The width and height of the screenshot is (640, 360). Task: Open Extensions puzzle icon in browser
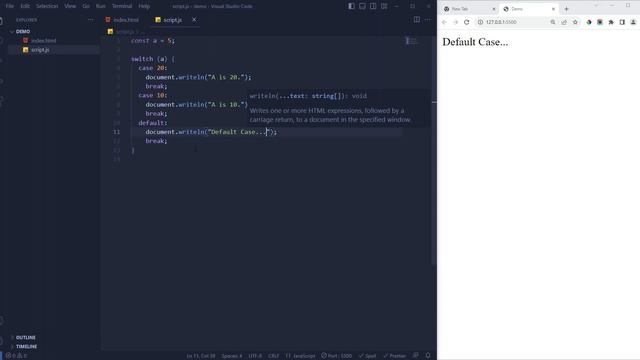pos(611,22)
